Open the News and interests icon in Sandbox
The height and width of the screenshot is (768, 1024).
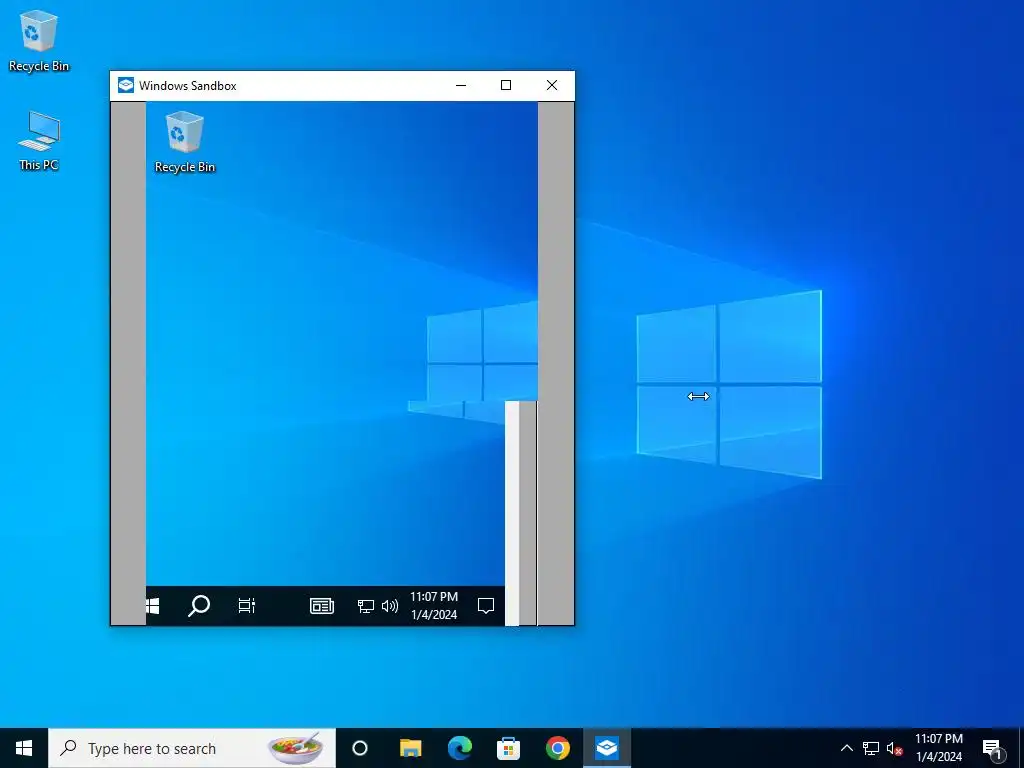coord(321,606)
